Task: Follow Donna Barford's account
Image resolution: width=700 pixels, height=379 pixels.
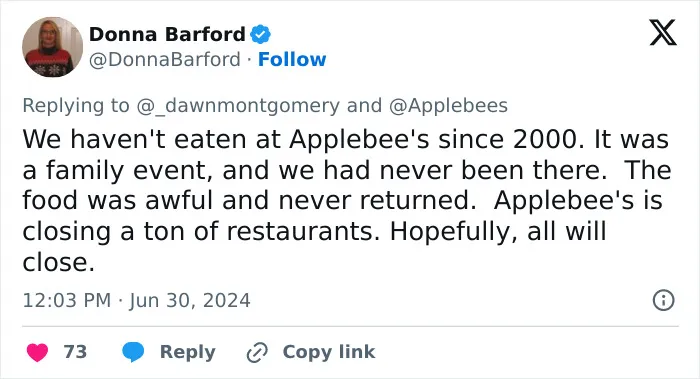Action: click(292, 59)
